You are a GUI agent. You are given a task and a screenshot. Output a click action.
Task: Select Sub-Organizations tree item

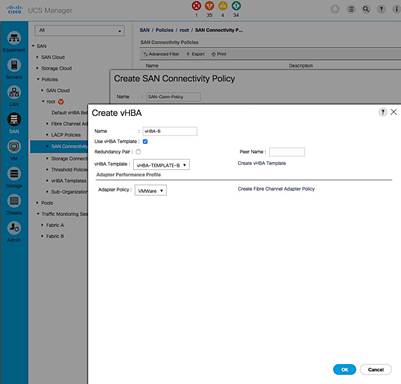[x=69, y=192]
